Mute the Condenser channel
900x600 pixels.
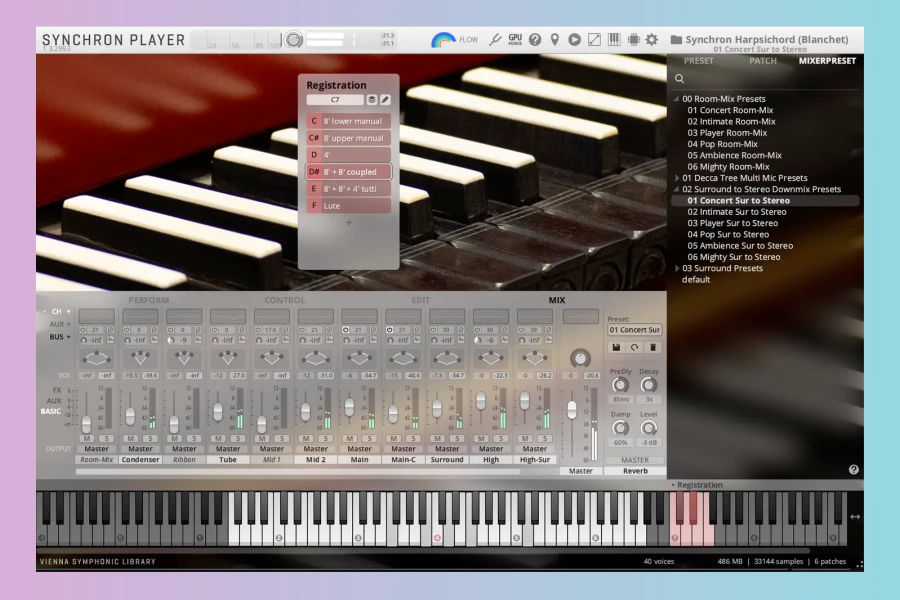click(x=132, y=438)
